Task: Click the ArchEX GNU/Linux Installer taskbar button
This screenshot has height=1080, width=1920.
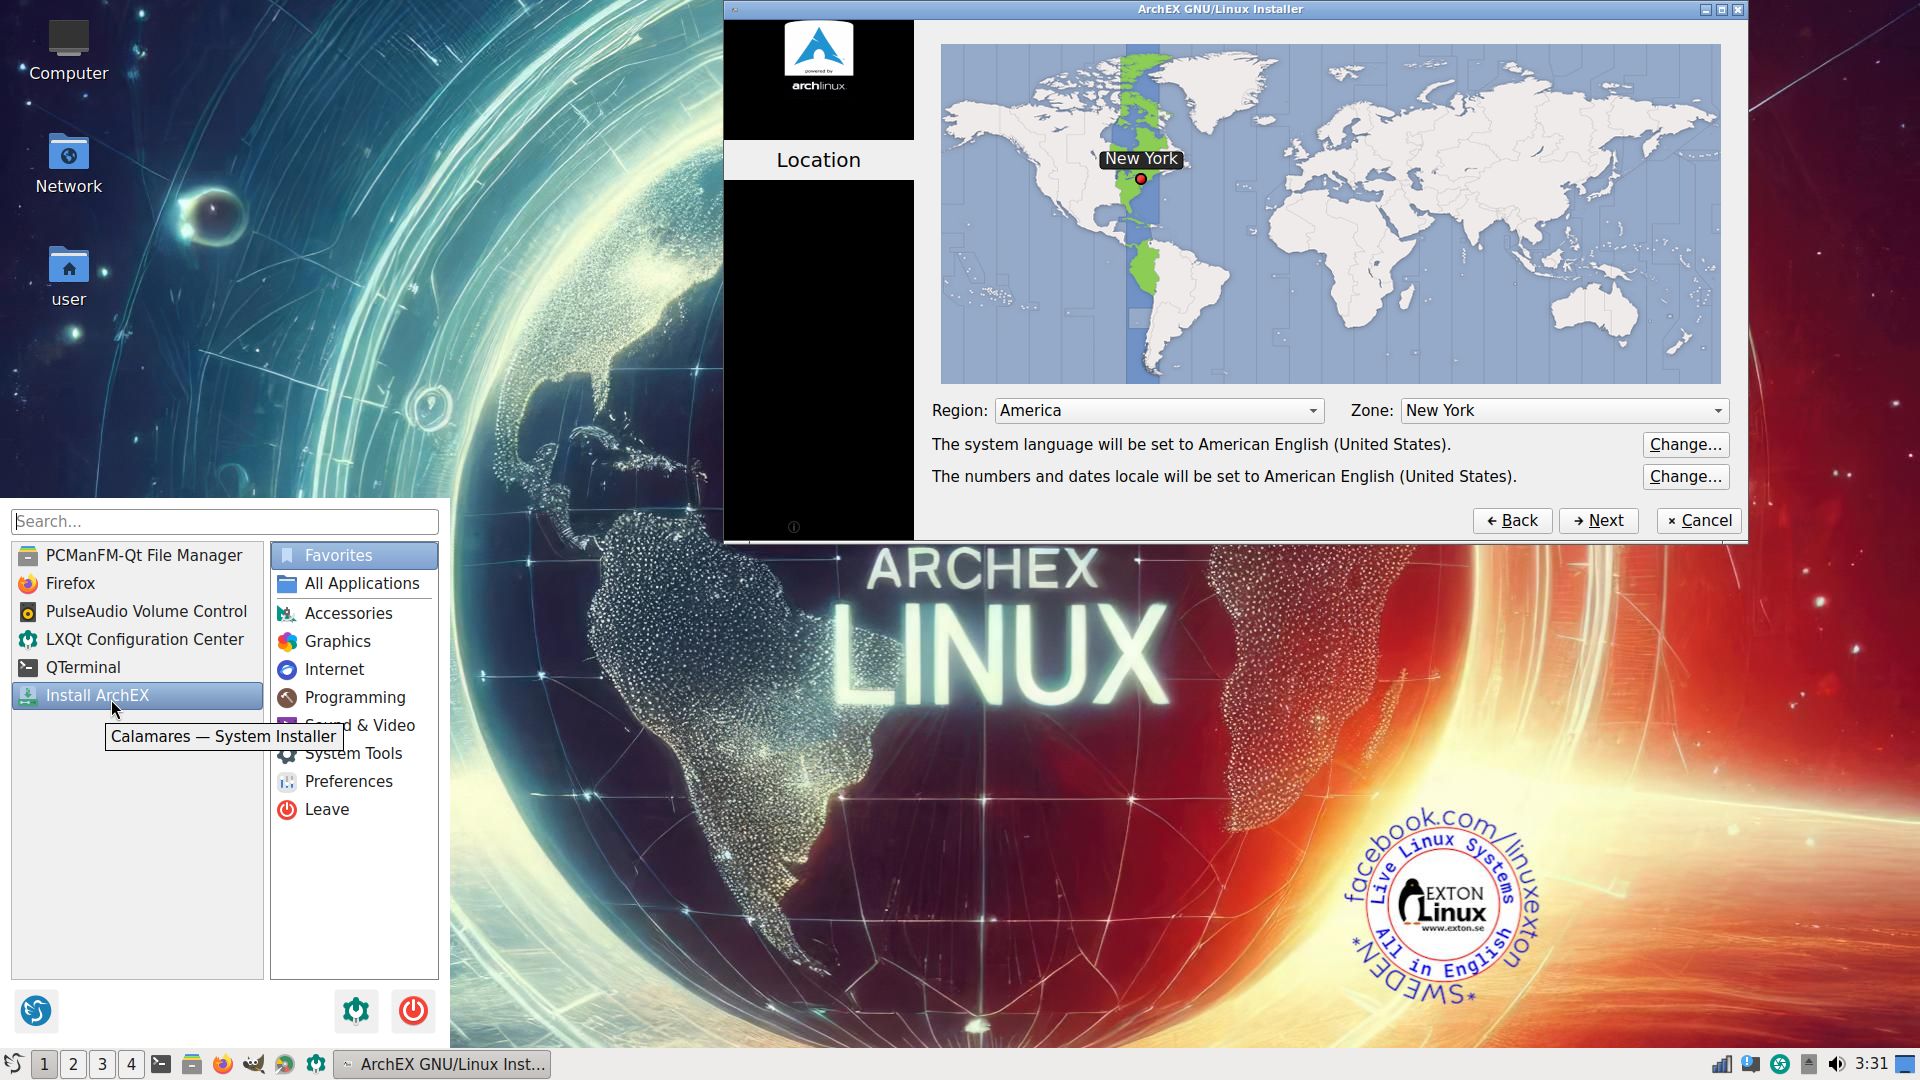Action: (x=443, y=1064)
